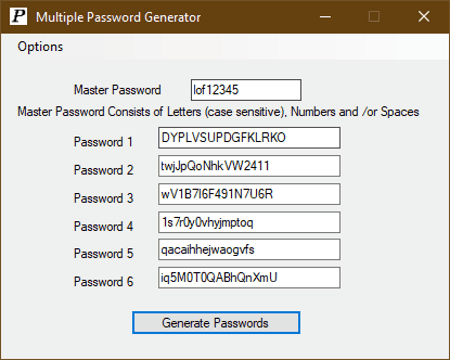450x360 pixels.
Task: Select the Password 5 output field
Action: [249, 249]
